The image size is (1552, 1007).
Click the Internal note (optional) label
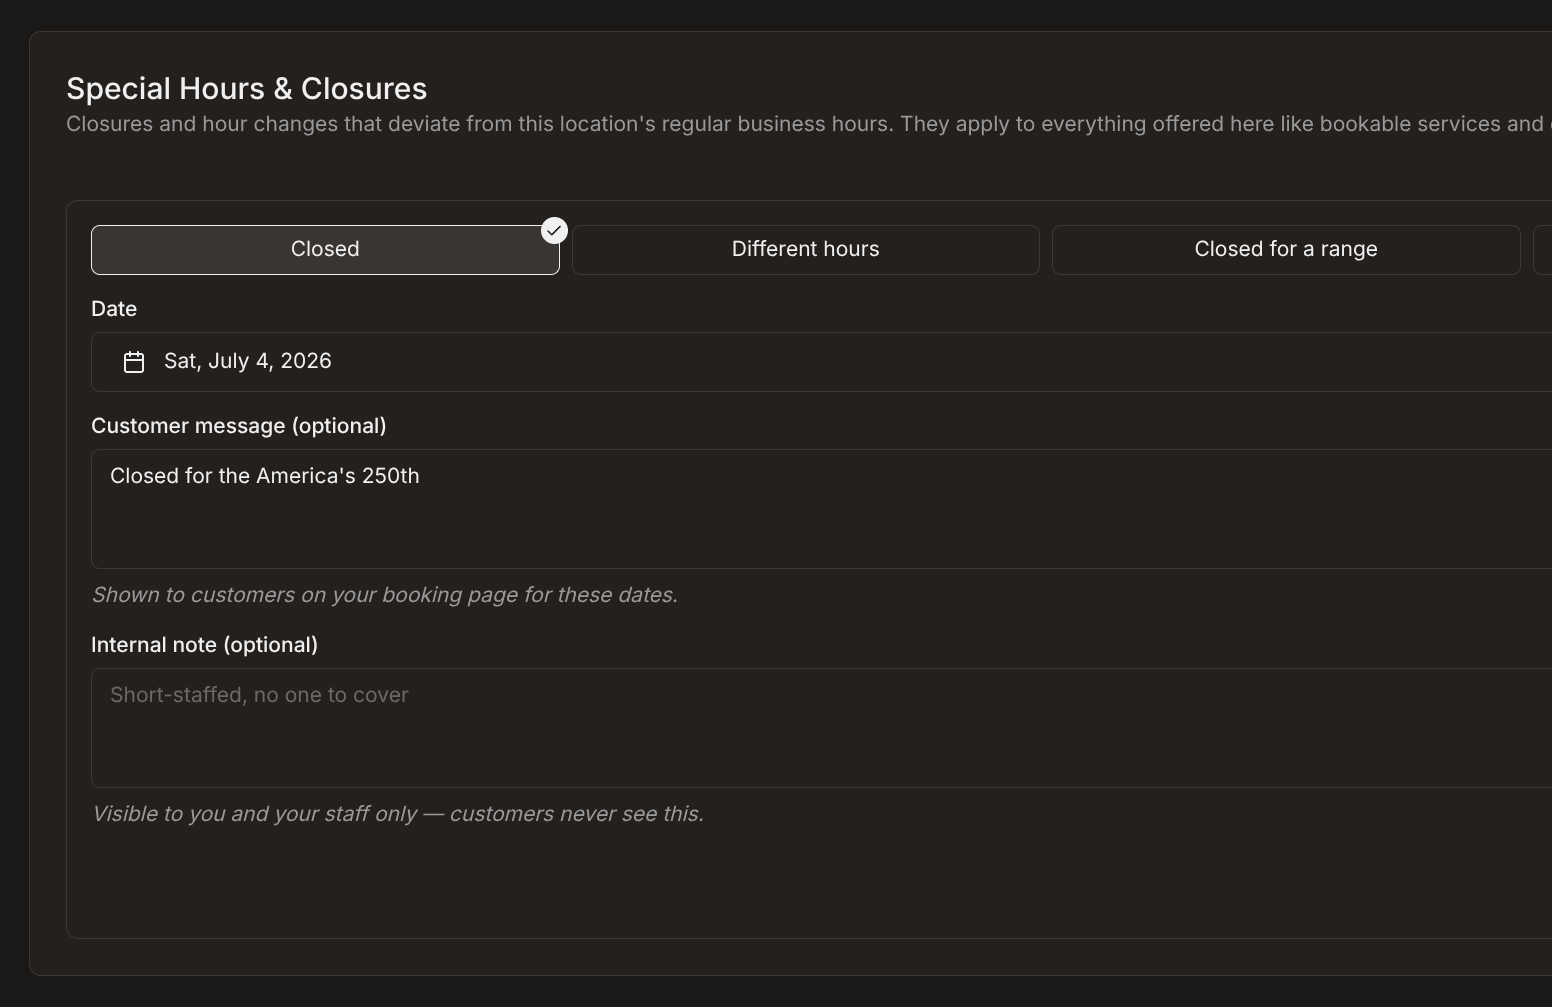[205, 645]
